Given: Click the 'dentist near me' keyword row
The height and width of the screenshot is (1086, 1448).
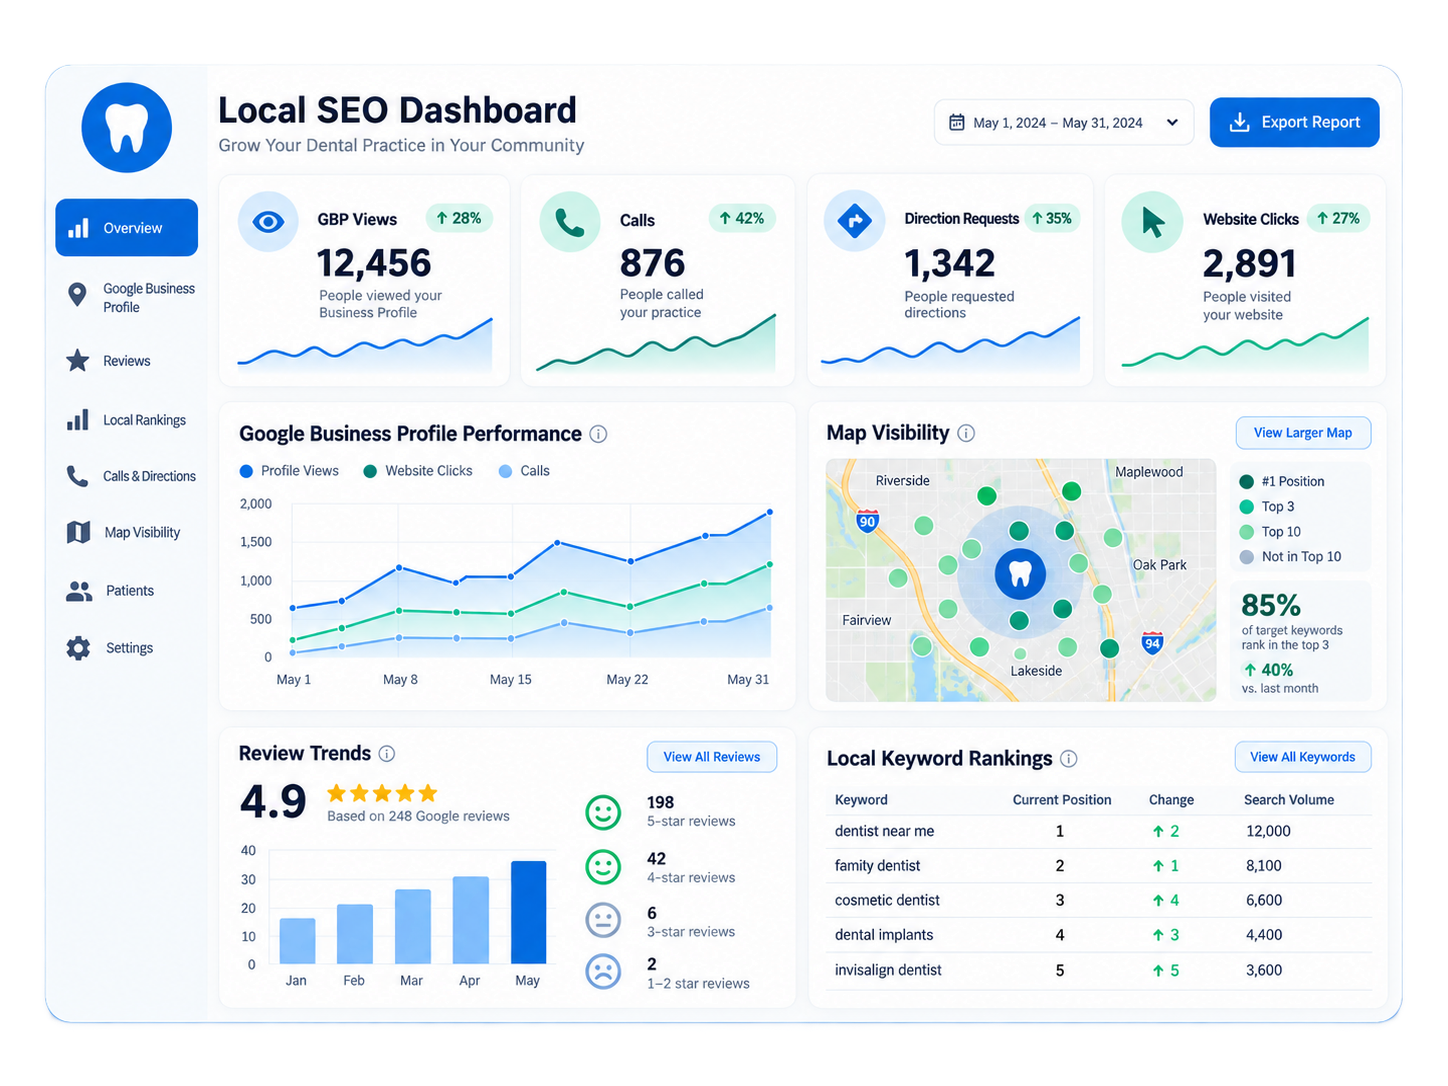Looking at the screenshot, I should pyautogui.click(x=1099, y=831).
